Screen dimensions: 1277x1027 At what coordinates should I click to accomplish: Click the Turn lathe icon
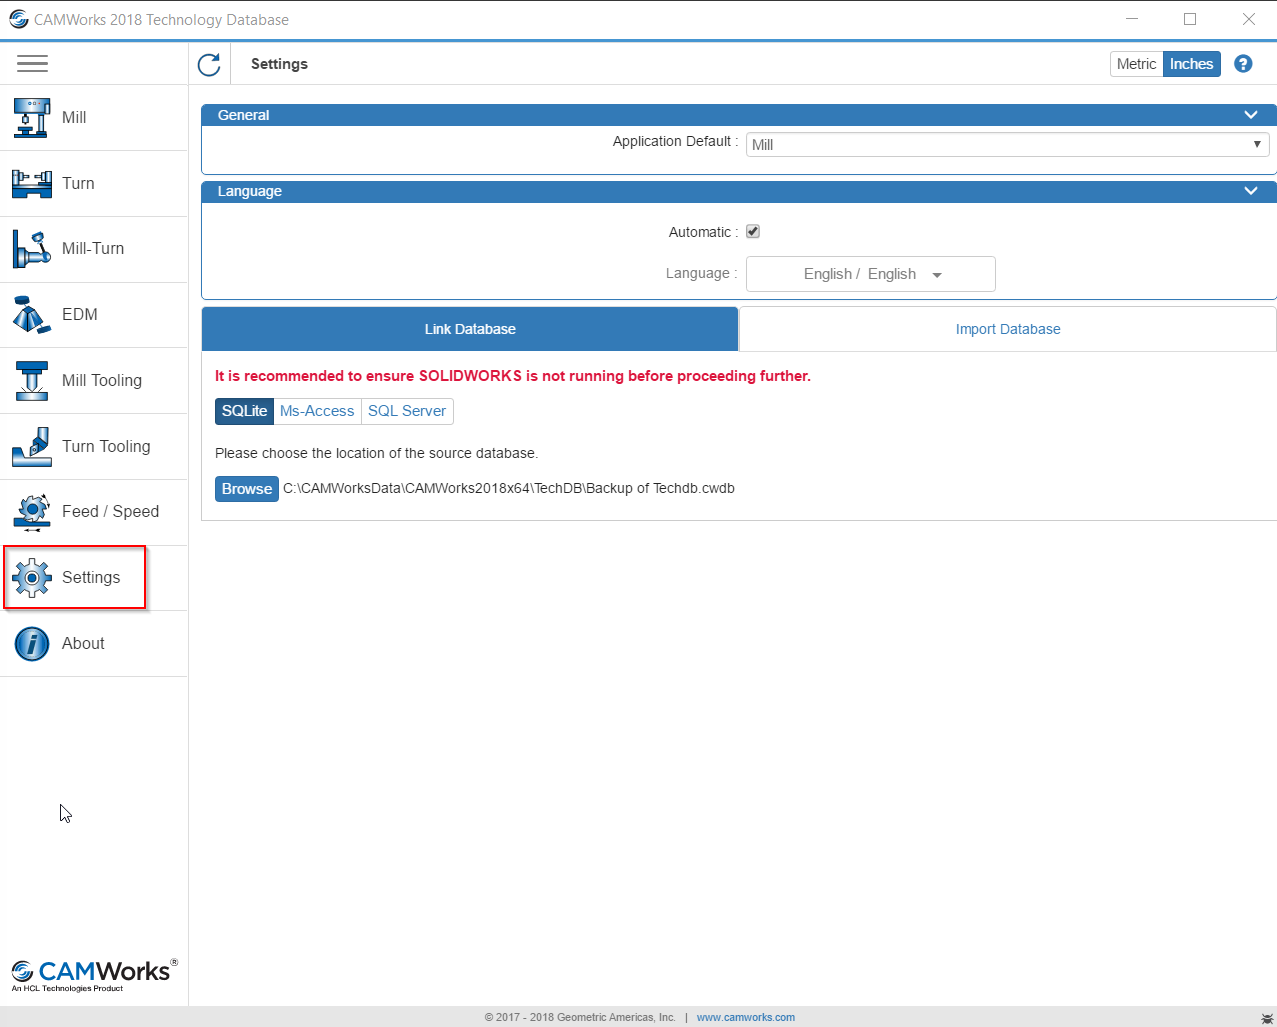point(32,183)
